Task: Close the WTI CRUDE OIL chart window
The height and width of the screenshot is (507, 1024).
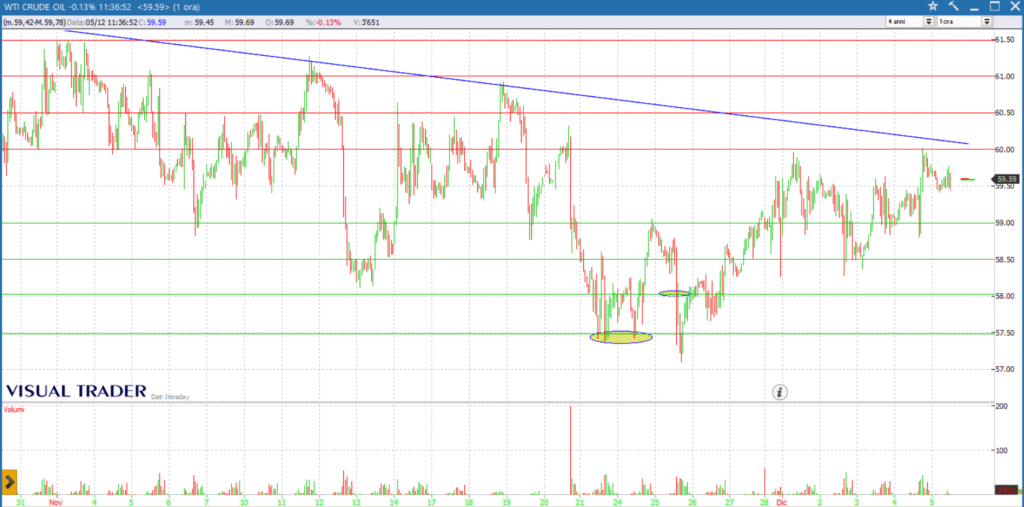Action: 1014,6
